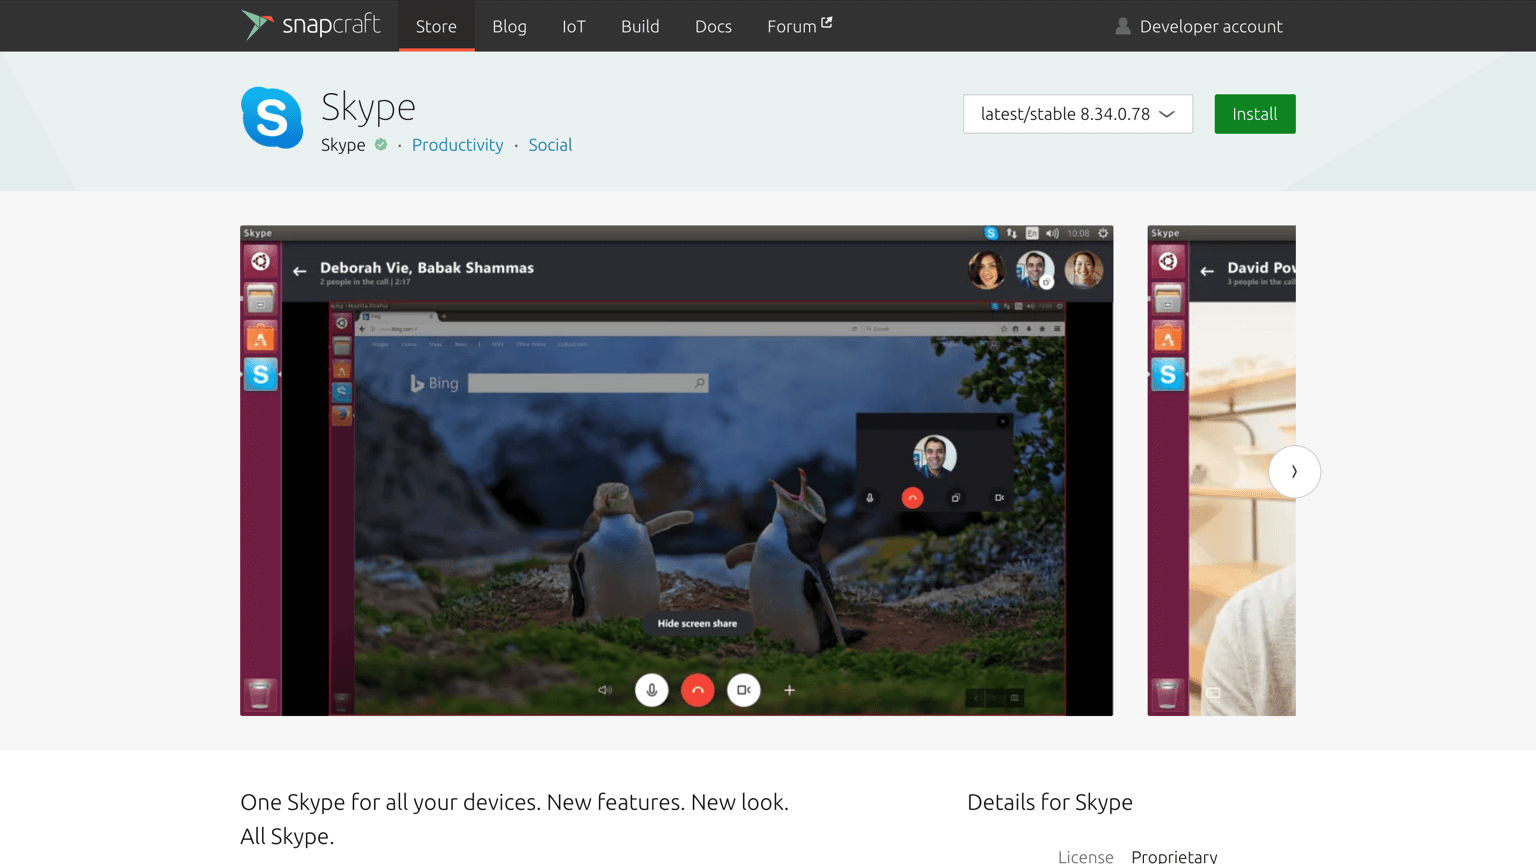Click the Details for Skype heading
1536x864 pixels.
pyautogui.click(x=1050, y=802)
